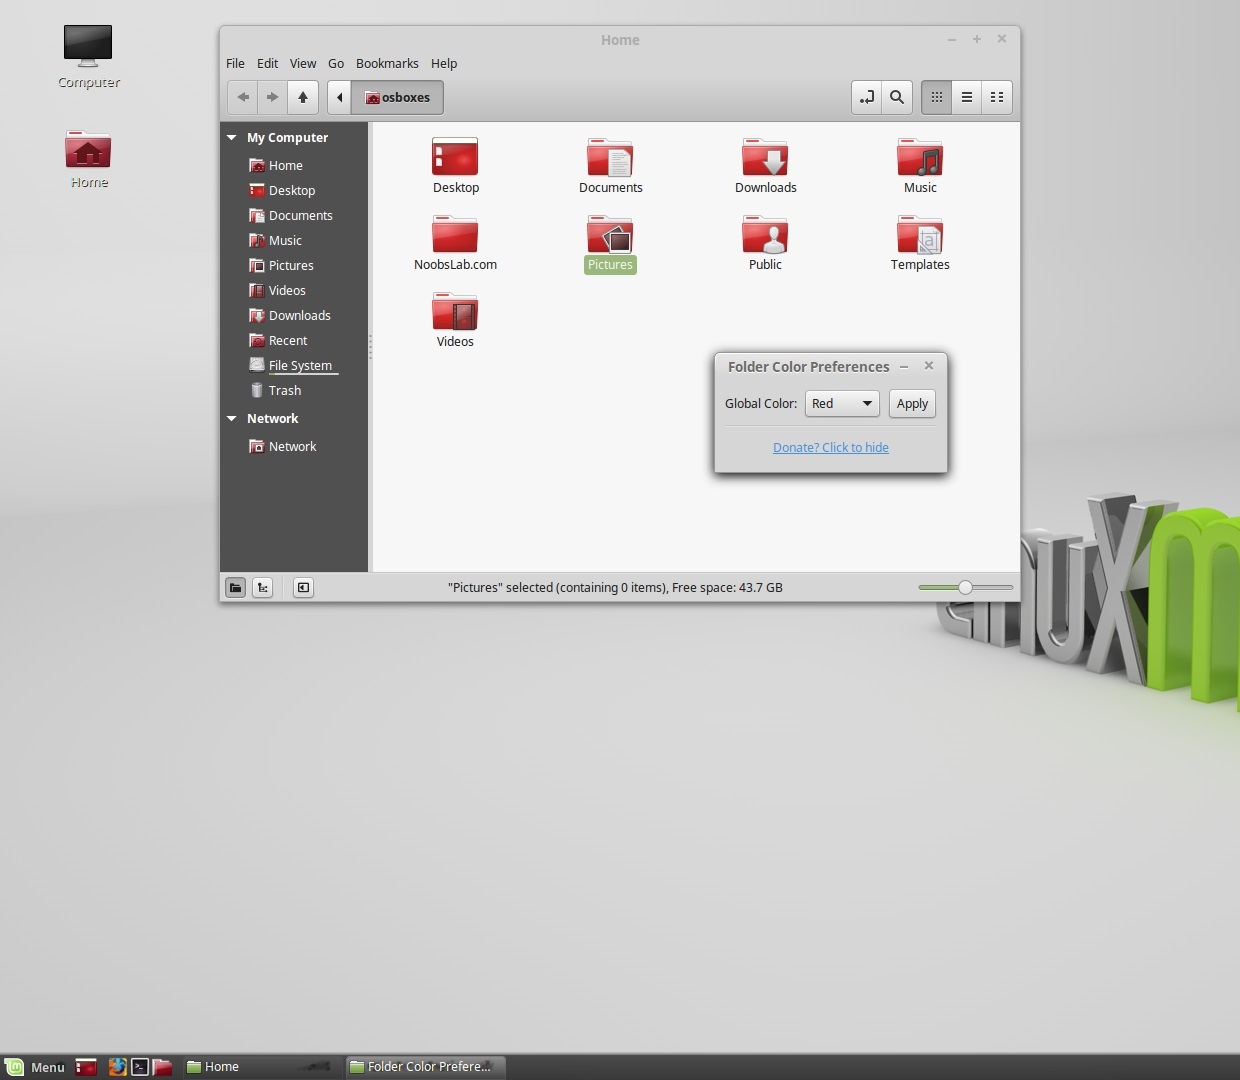This screenshot has width=1240, height=1080.
Task: Open the Desktop folder icon
Action: click(x=455, y=158)
